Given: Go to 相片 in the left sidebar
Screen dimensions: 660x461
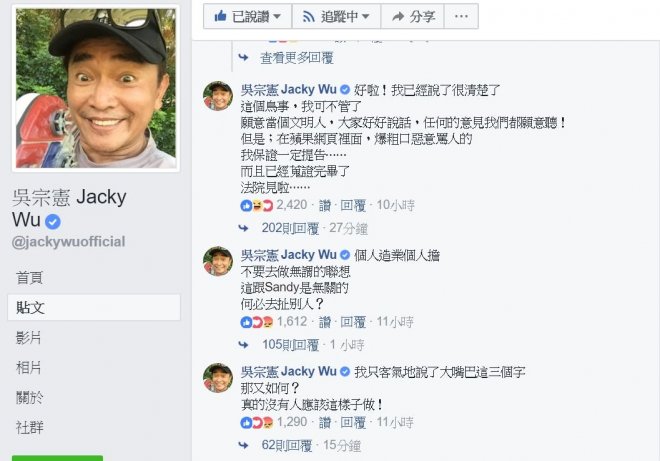Looking at the screenshot, I should pos(28,368).
